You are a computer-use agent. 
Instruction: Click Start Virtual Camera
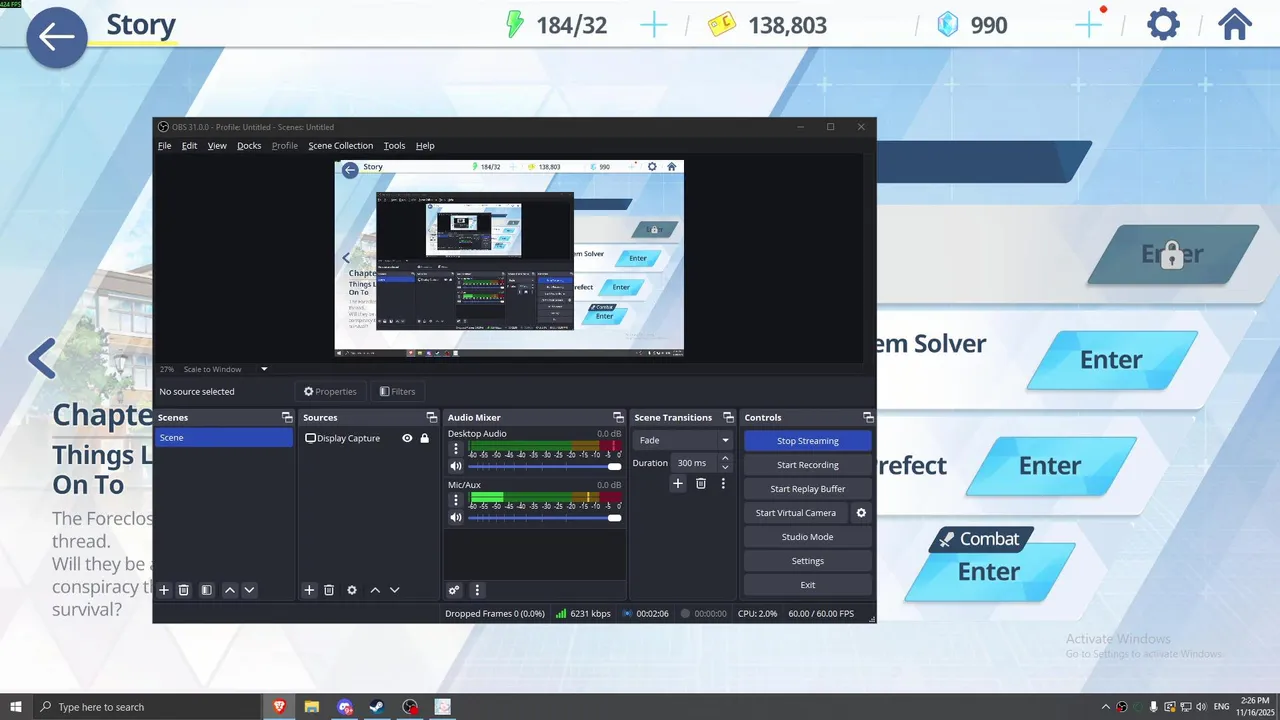point(796,513)
